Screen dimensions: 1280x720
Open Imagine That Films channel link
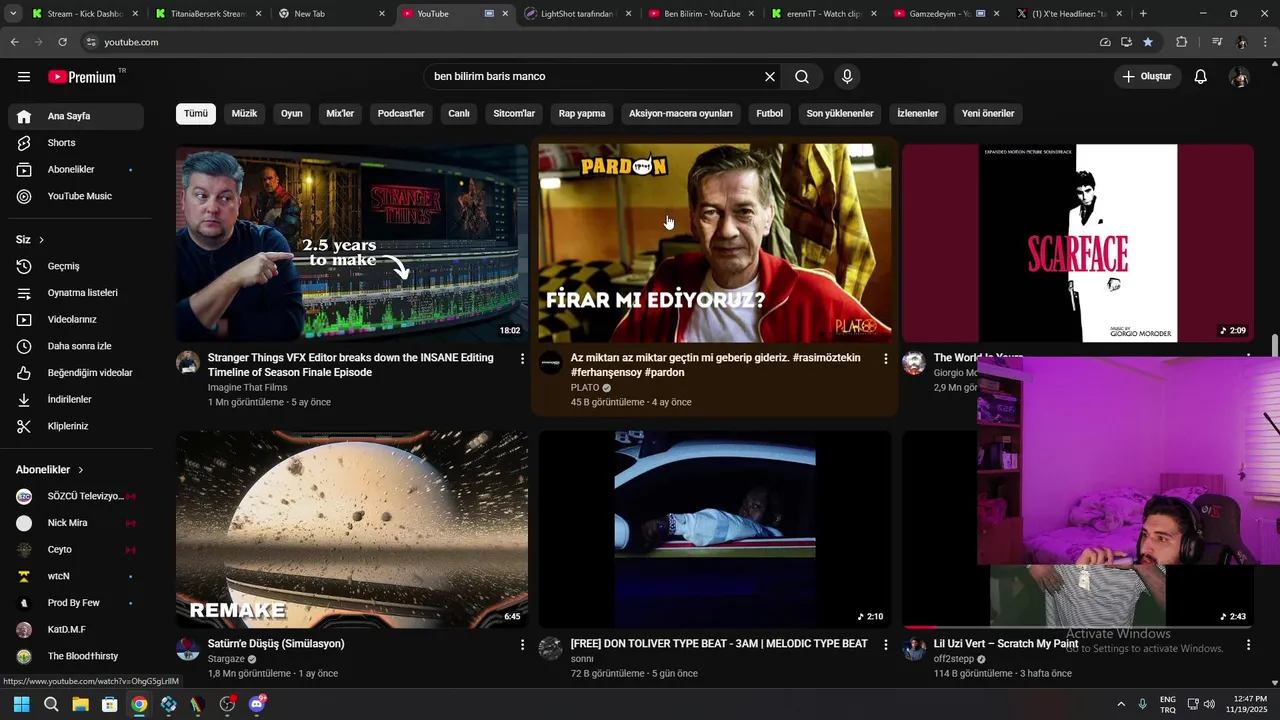247,388
